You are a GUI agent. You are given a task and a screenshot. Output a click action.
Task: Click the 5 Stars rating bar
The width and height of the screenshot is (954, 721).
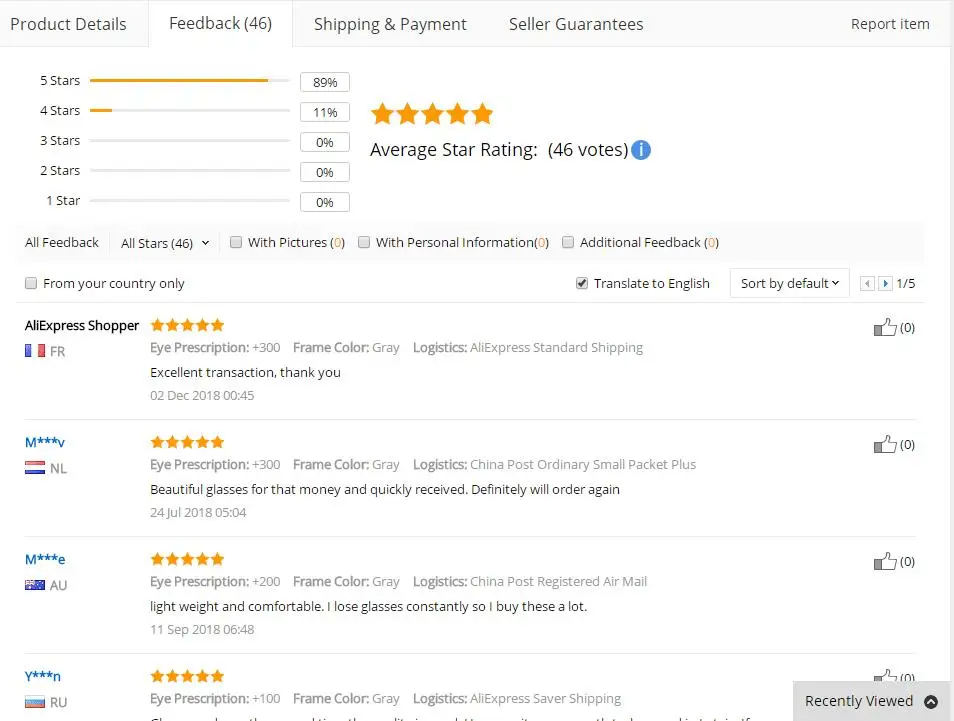point(189,80)
